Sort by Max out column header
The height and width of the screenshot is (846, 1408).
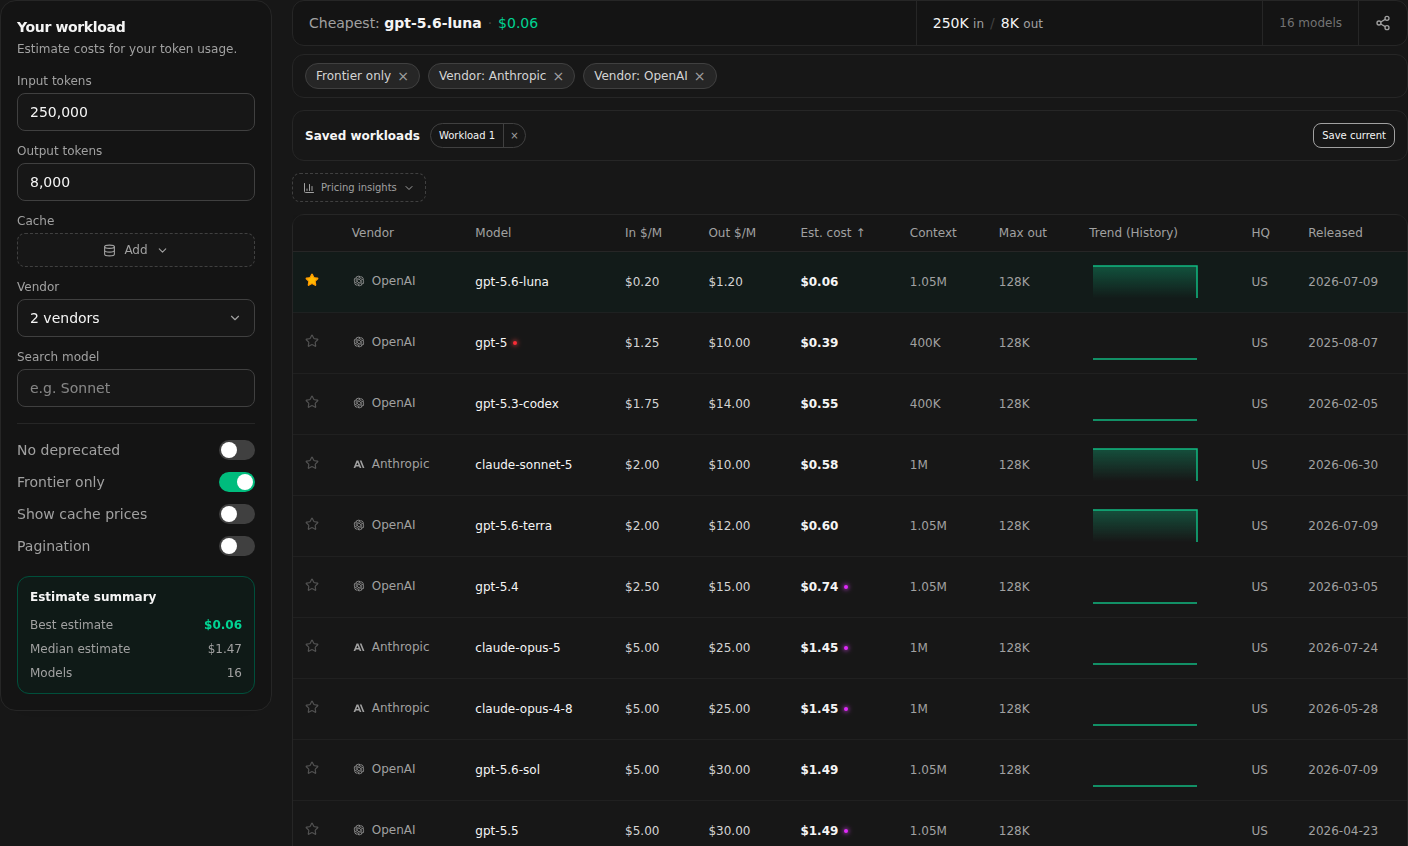click(1023, 232)
